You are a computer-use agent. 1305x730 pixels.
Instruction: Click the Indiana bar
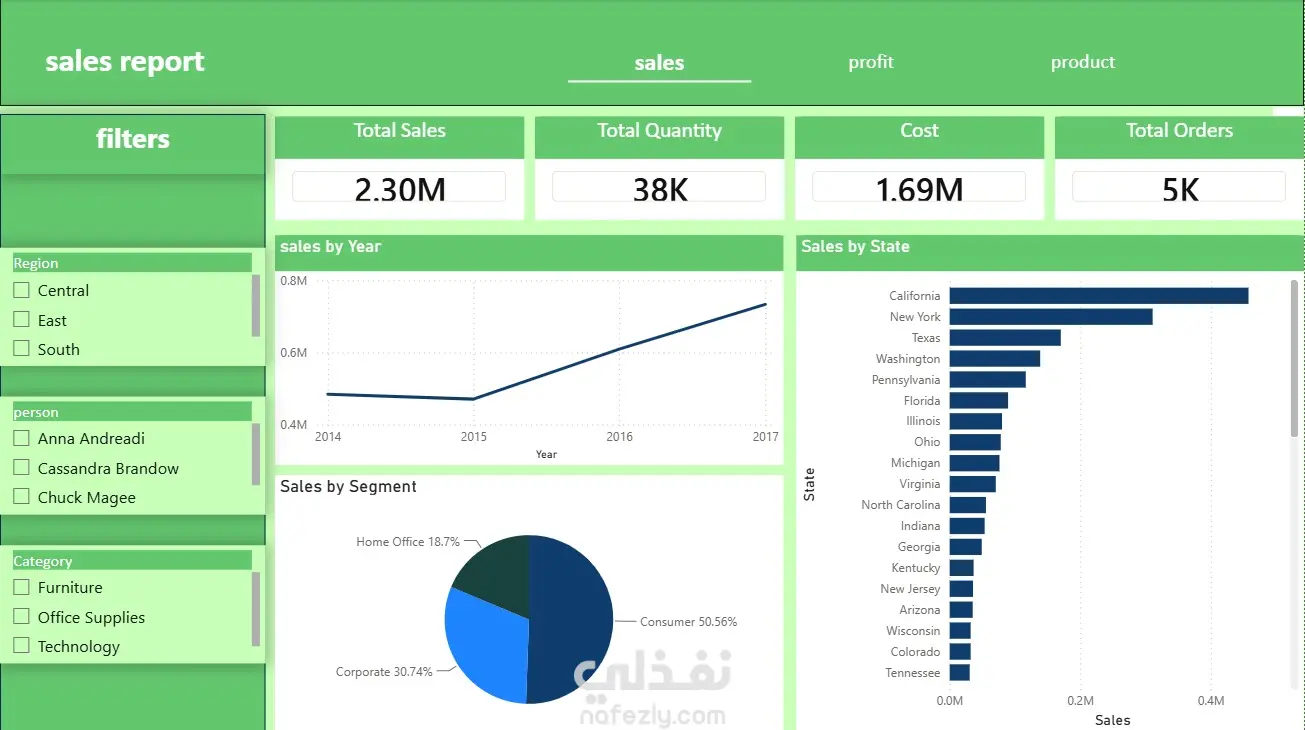click(967, 526)
